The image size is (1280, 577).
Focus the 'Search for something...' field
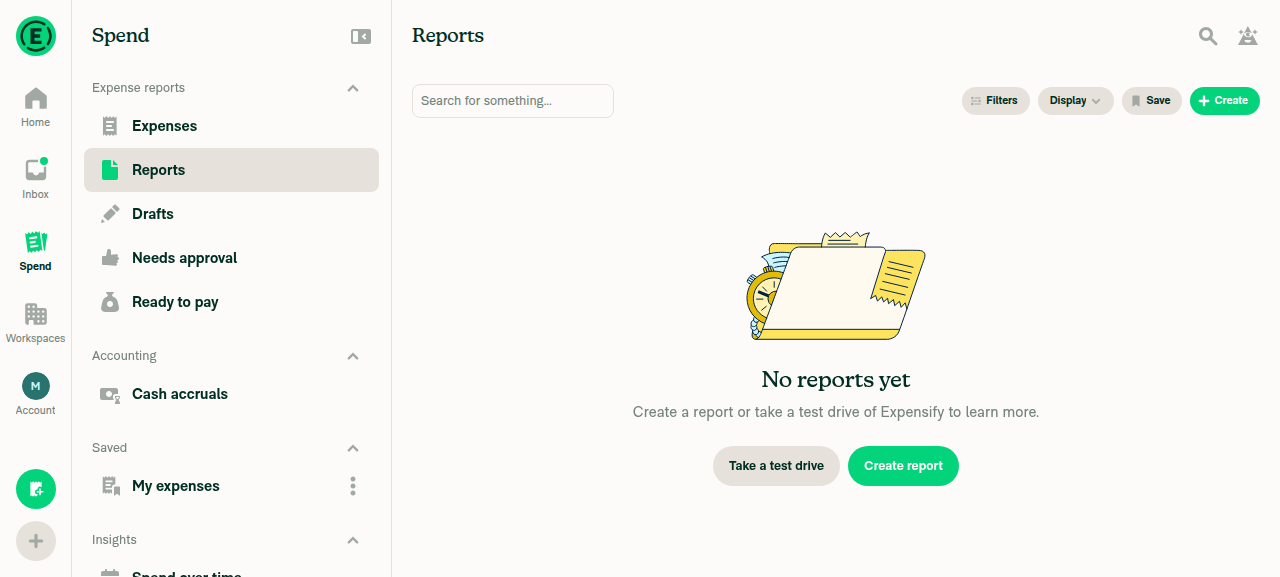click(x=513, y=101)
